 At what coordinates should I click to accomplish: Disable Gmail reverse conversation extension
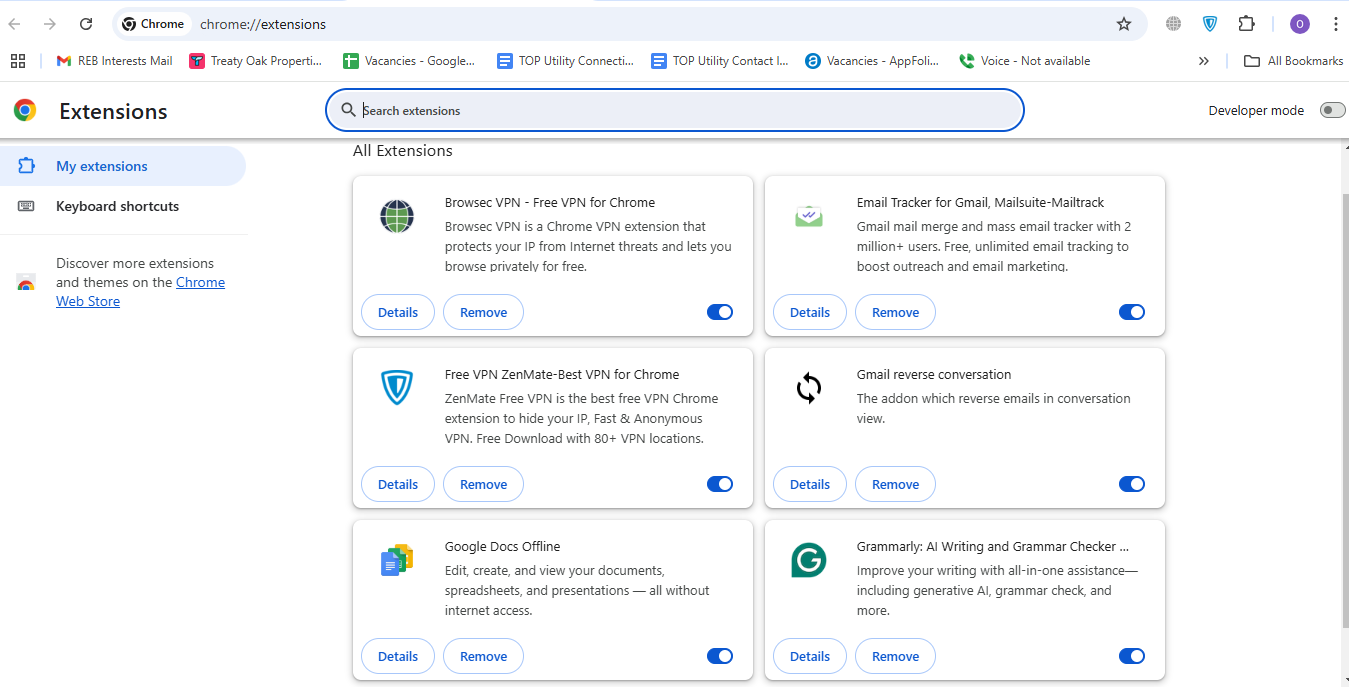[x=1132, y=484]
